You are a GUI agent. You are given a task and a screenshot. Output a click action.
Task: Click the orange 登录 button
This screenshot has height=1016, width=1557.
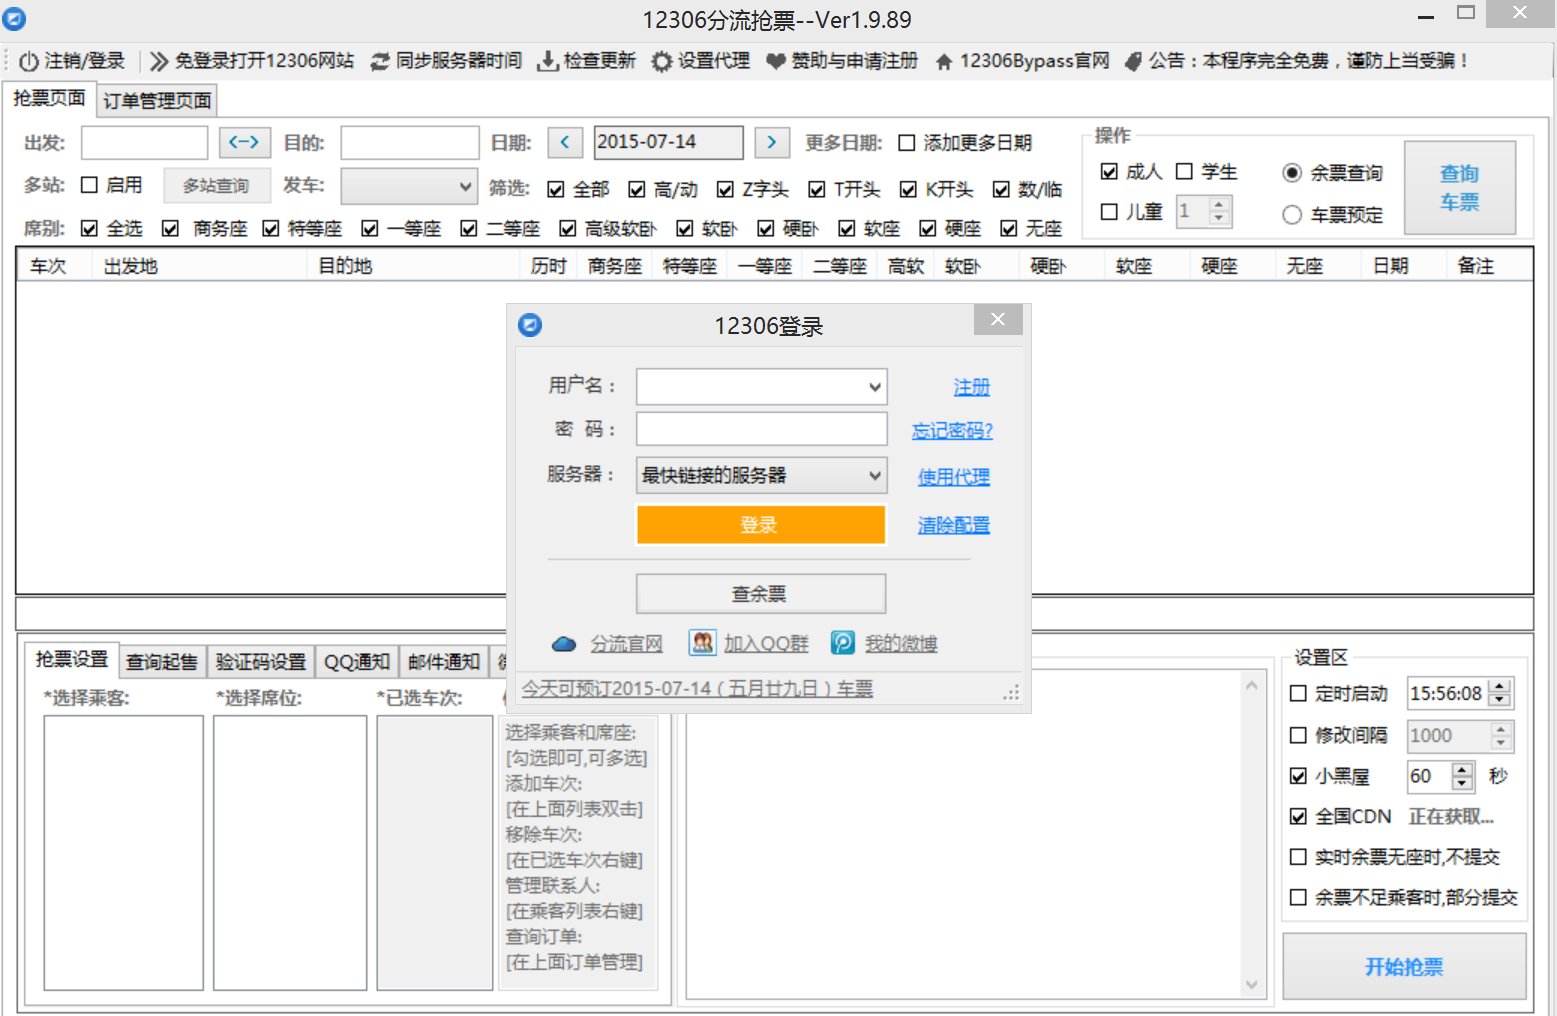(x=761, y=525)
